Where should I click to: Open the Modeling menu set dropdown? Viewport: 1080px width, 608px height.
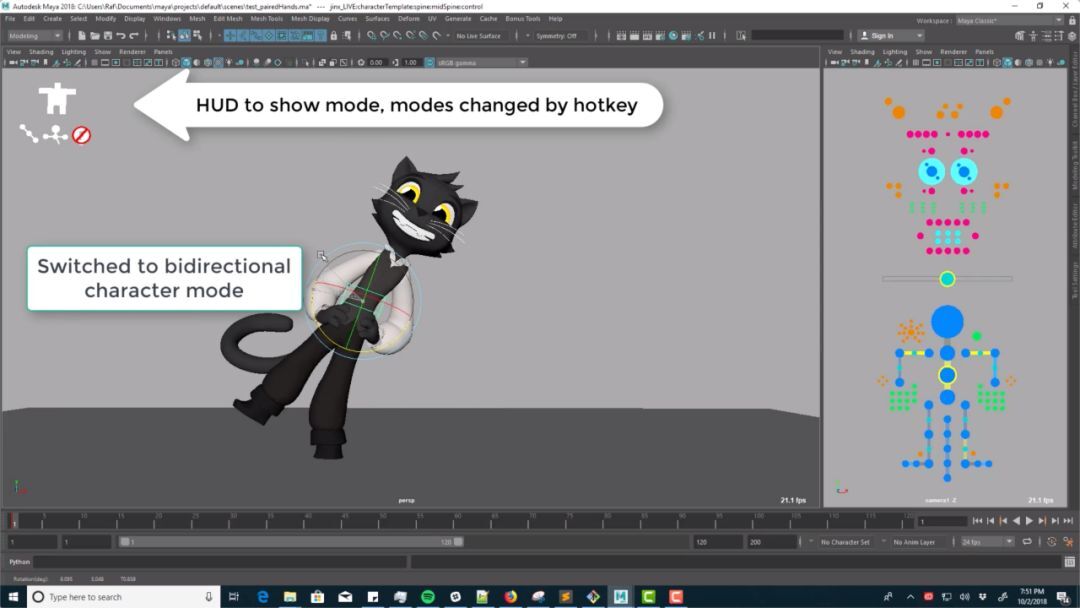click(x=34, y=36)
